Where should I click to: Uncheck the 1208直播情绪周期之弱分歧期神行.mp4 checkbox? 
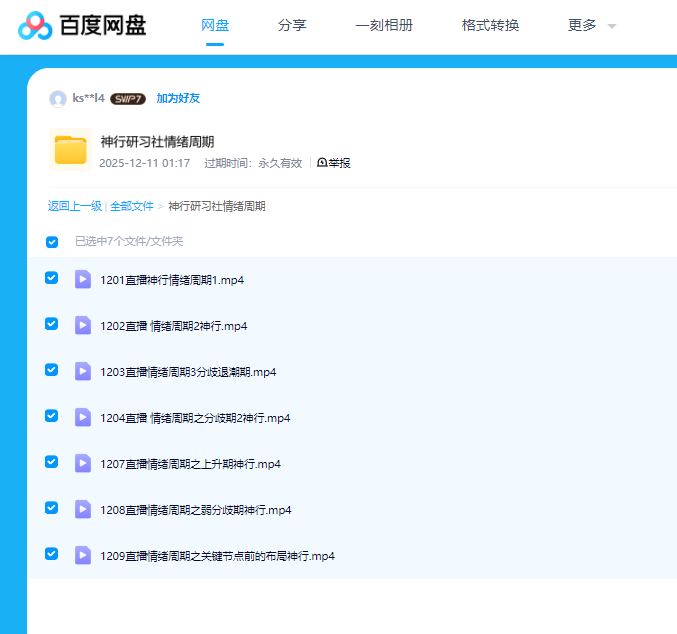52,508
